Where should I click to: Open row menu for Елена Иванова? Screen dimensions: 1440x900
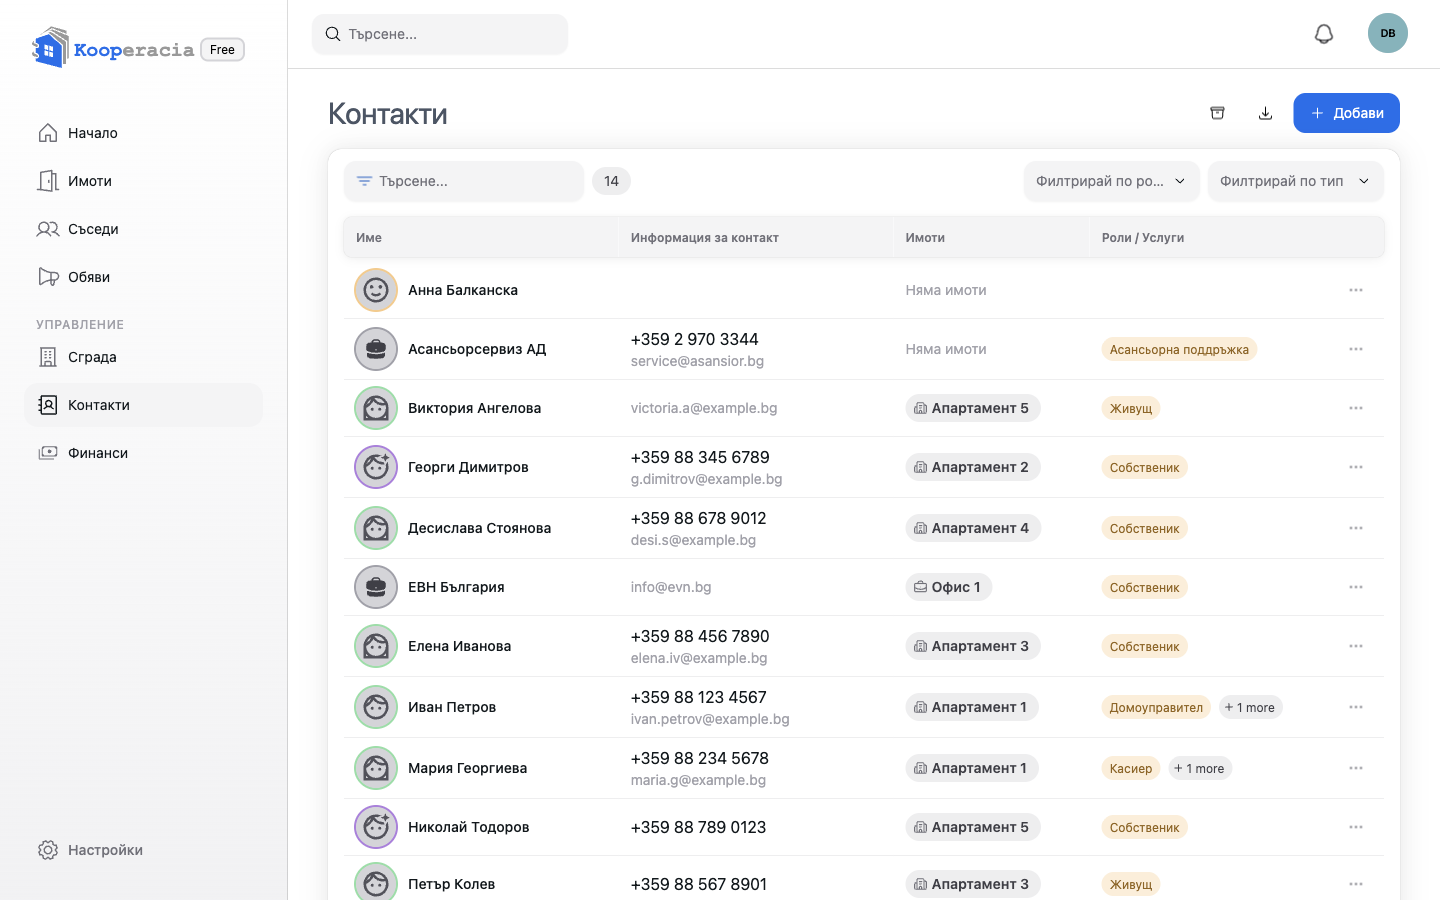(1356, 646)
